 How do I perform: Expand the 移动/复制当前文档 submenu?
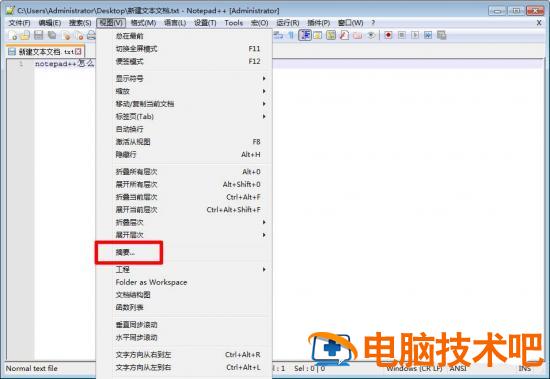pos(185,104)
